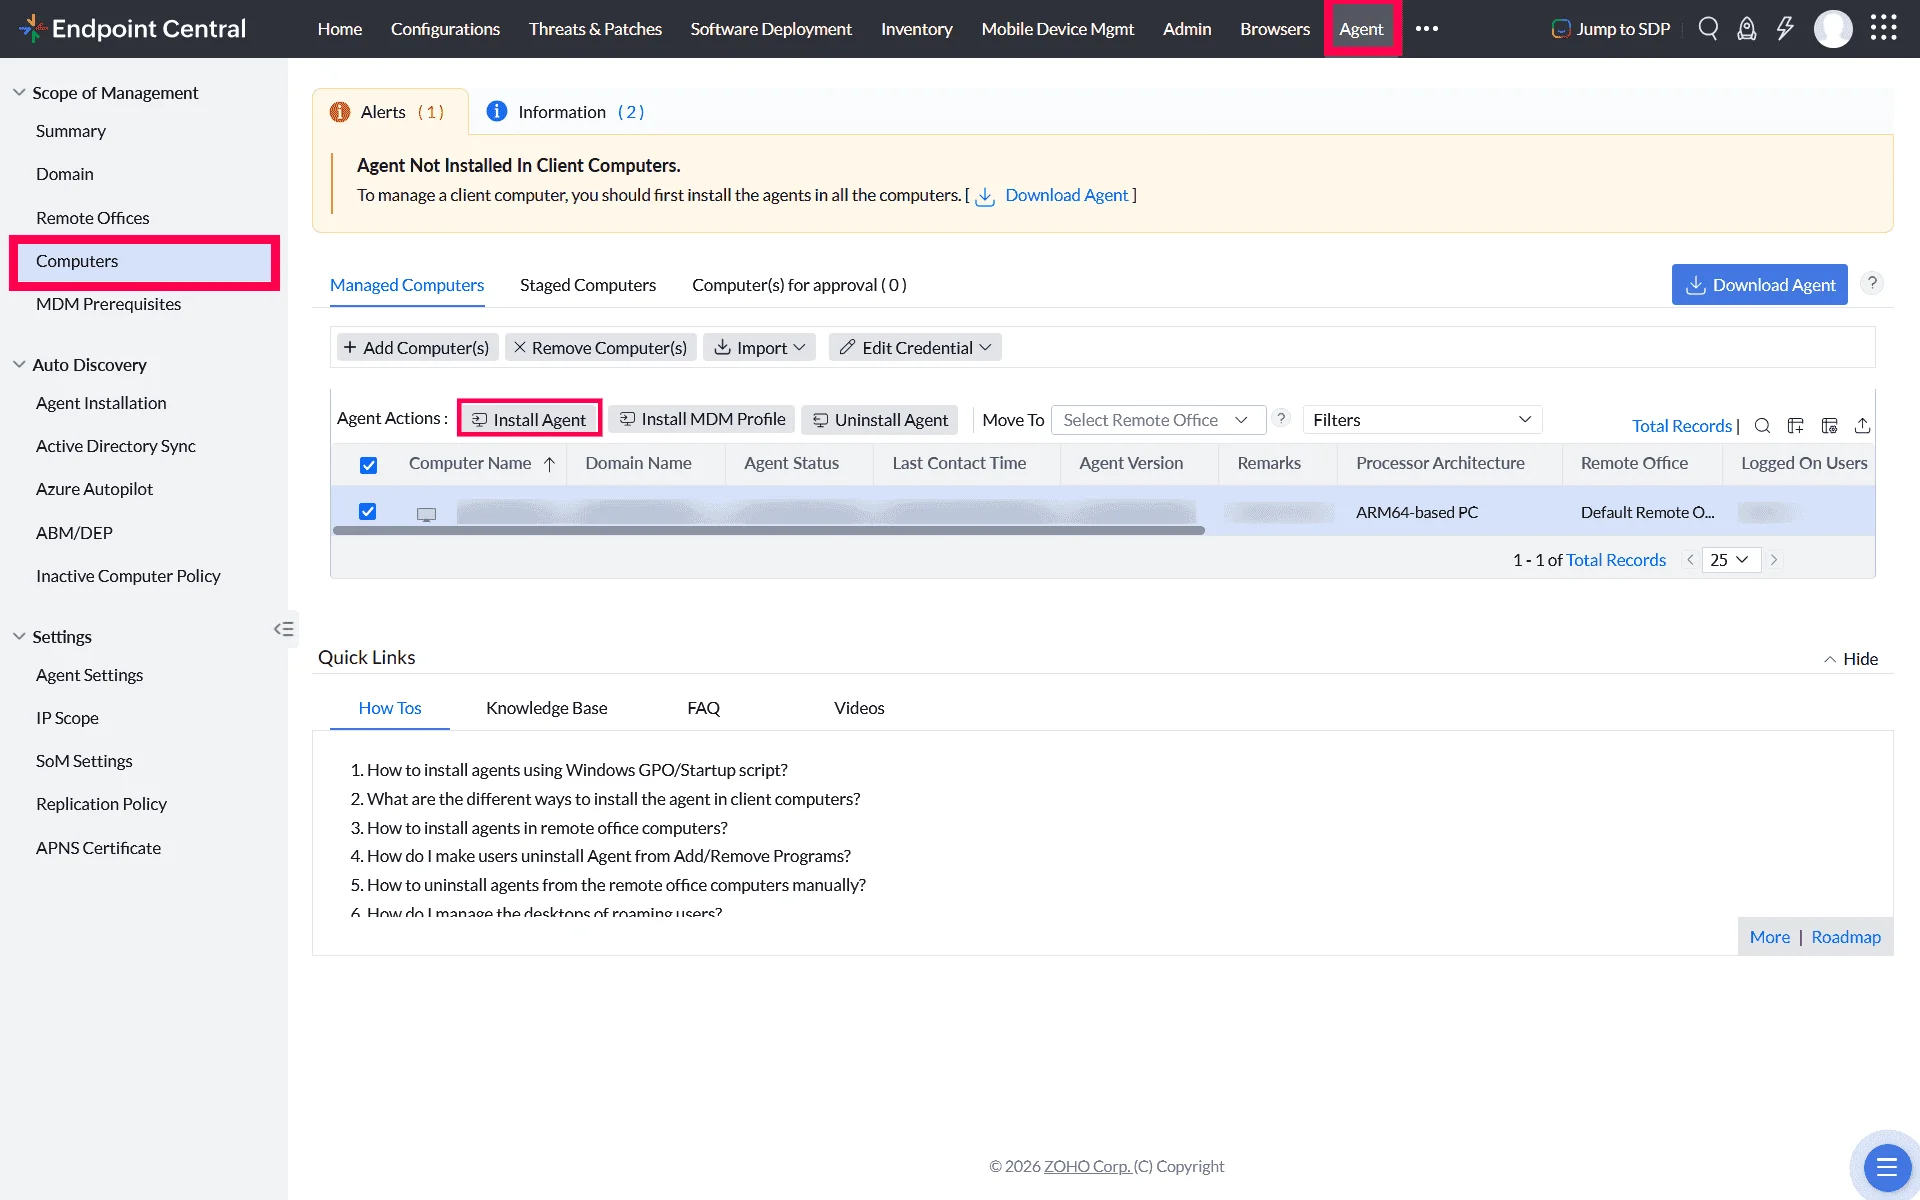The height and width of the screenshot is (1200, 1920).
Task: Switch to Information tab
Action: tap(565, 112)
